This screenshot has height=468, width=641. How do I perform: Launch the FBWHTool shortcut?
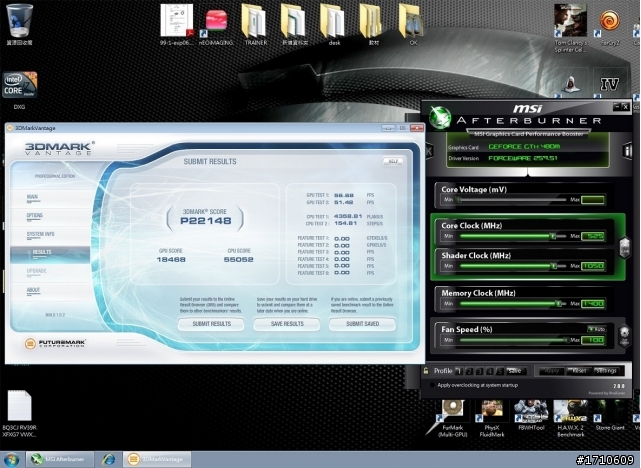pos(531,415)
